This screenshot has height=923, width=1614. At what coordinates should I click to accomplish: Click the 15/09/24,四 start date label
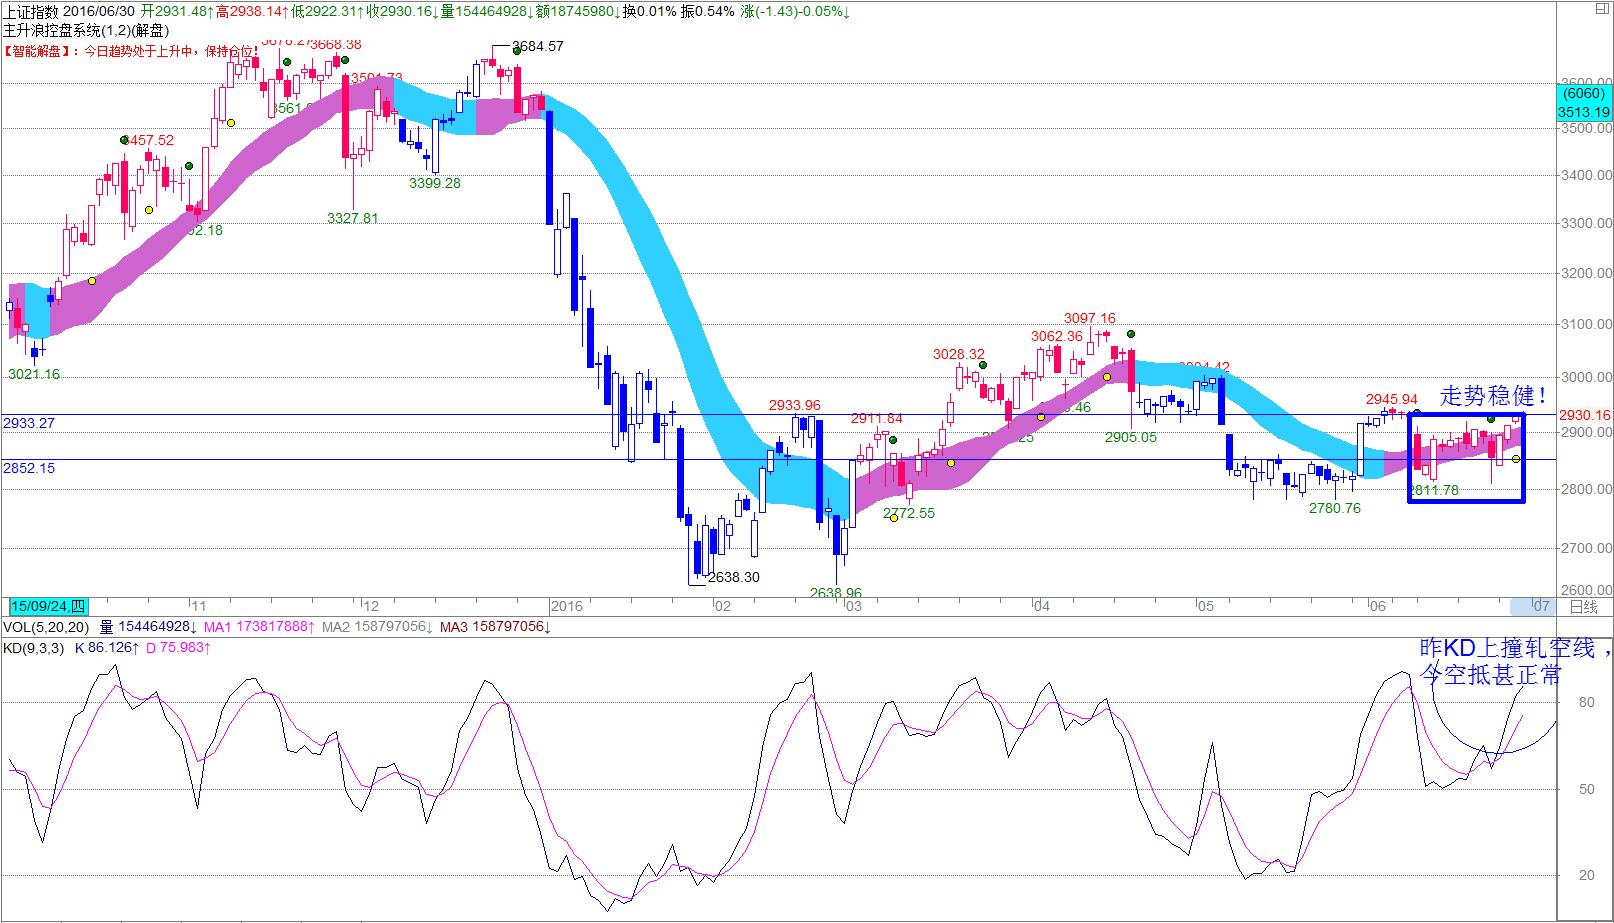pyautogui.click(x=48, y=606)
